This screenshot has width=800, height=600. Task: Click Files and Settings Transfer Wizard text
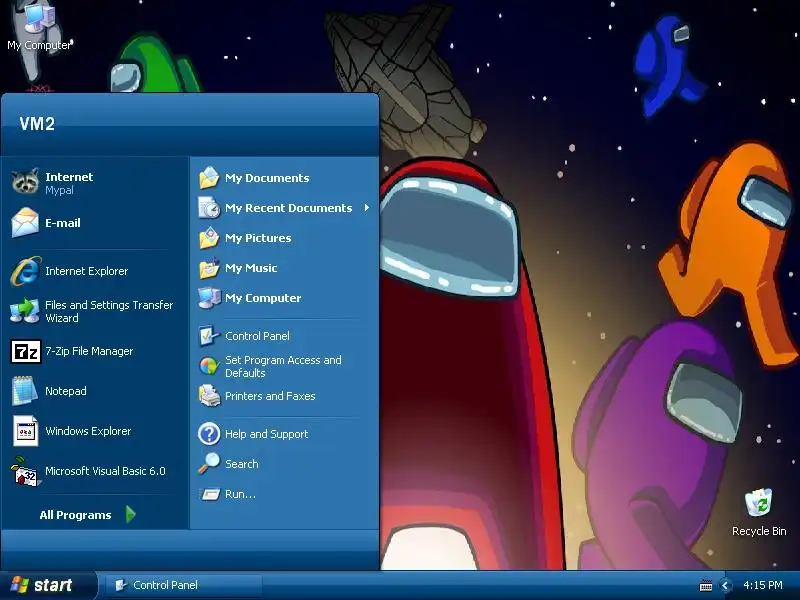[109, 311]
